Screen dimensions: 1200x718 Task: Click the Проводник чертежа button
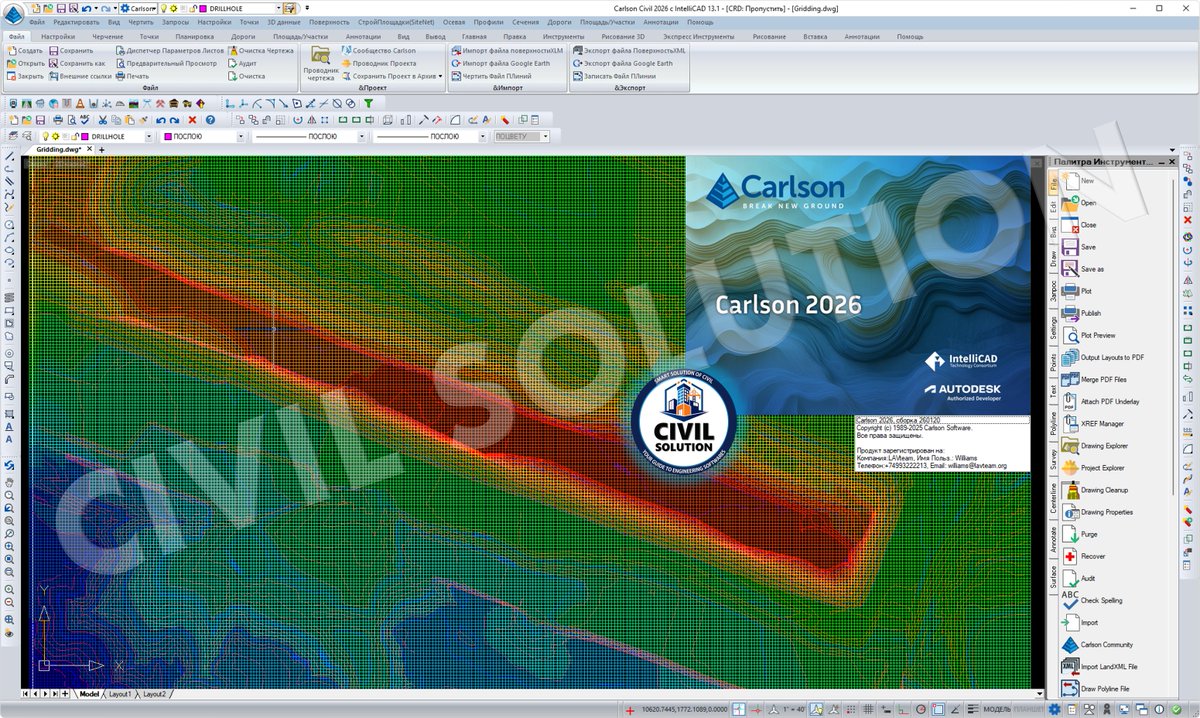click(x=321, y=63)
